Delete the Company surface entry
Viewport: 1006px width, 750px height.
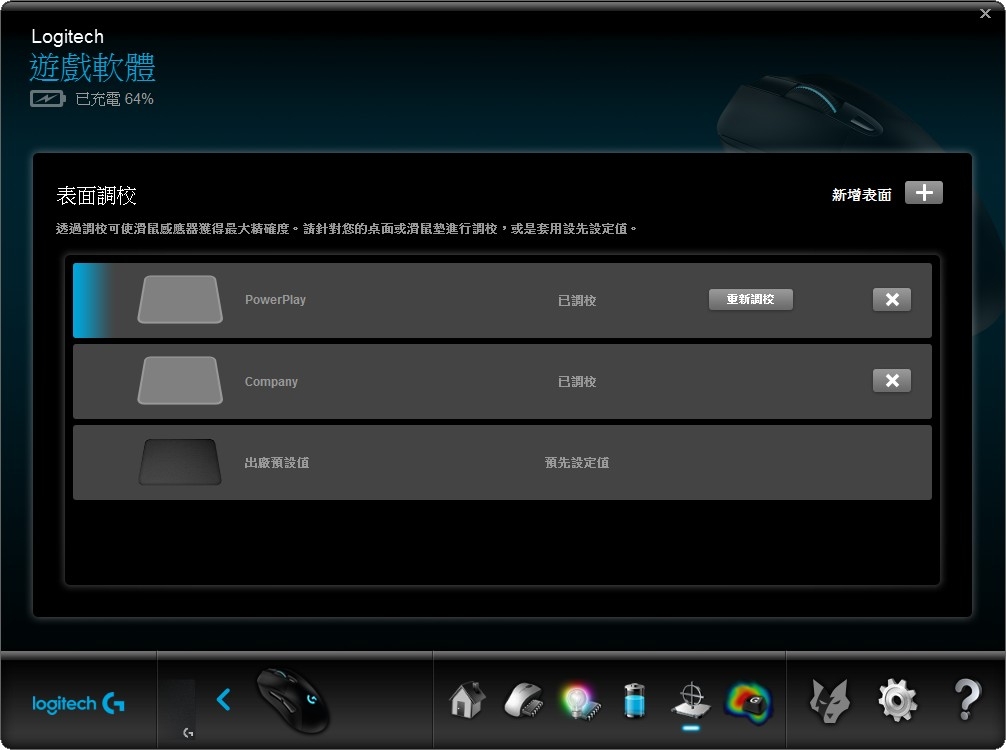892,380
